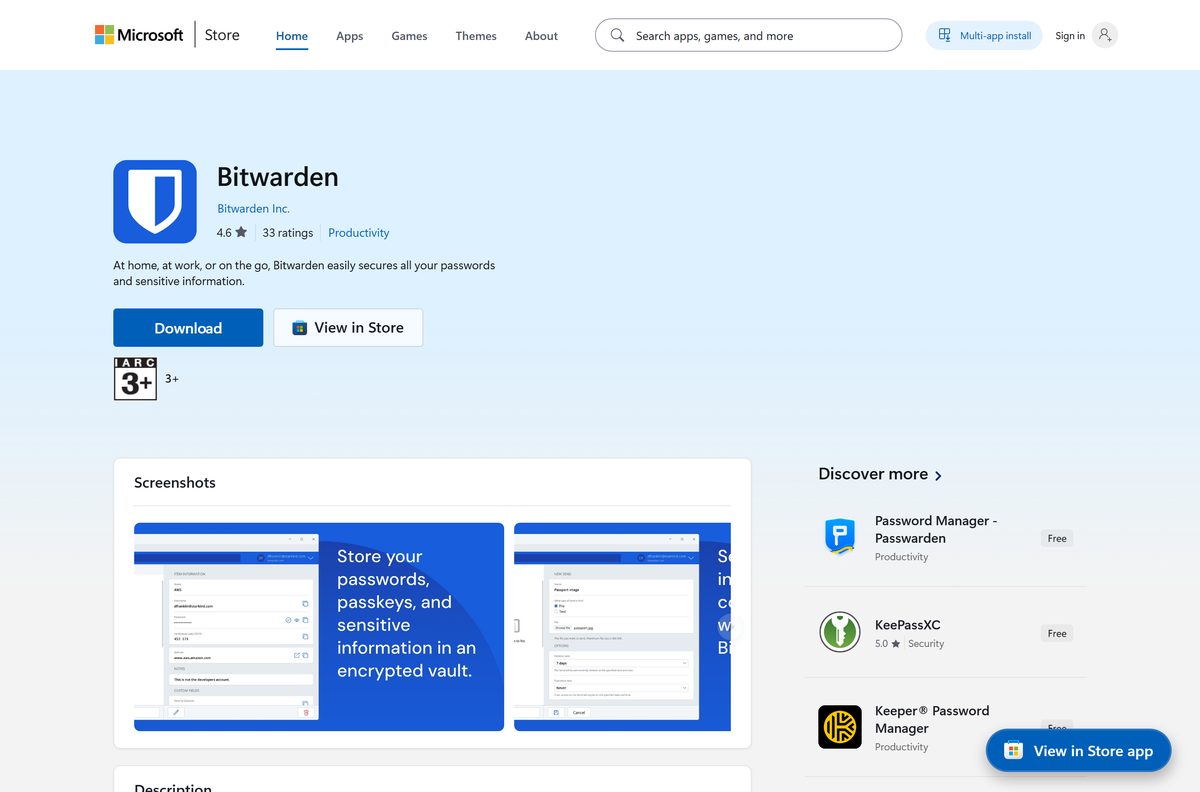Select the Home tab
This screenshot has height=792, width=1200.
coord(292,36)
